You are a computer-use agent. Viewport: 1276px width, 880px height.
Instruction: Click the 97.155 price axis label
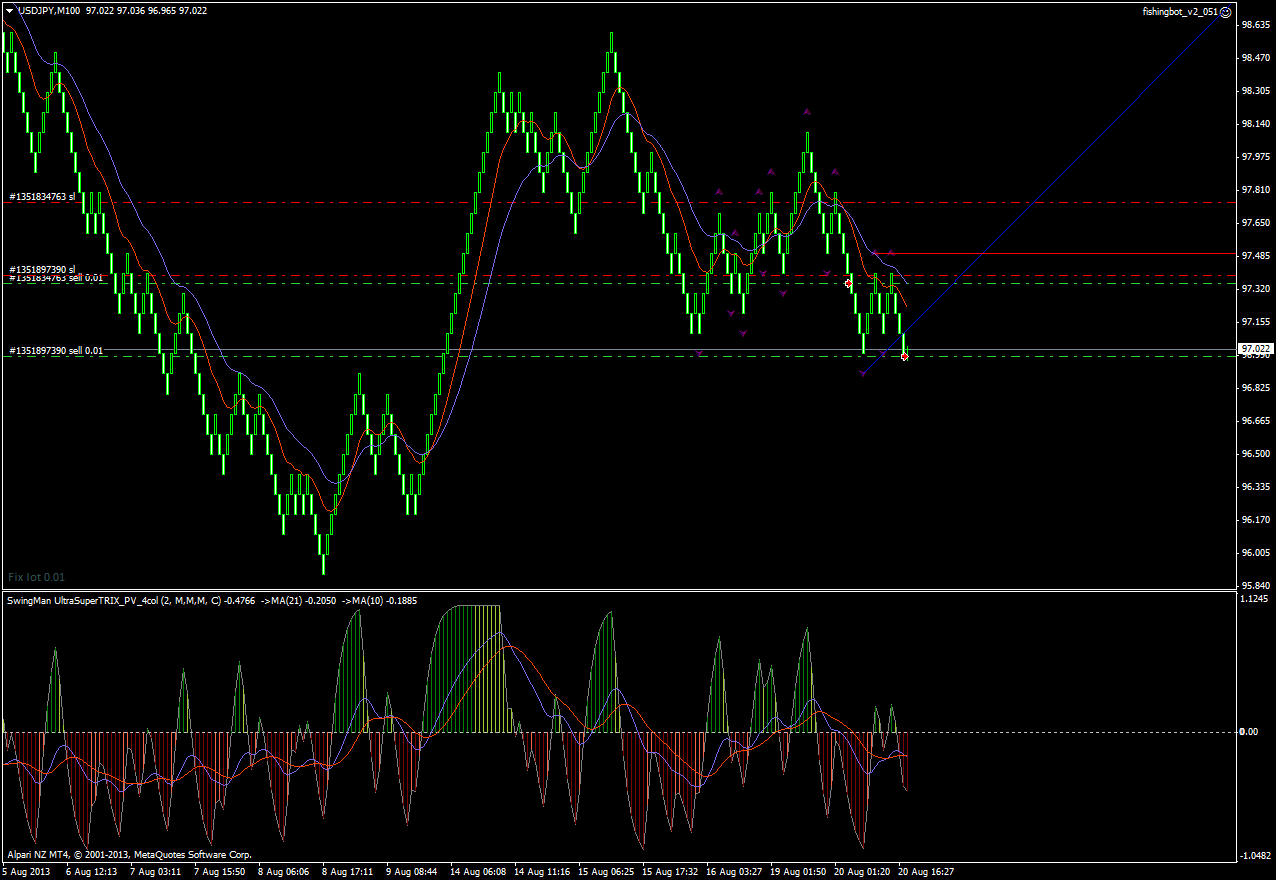click(x=1255, y=322)
